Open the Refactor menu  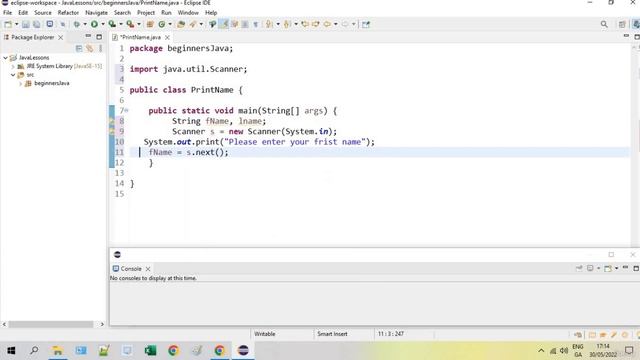pos(68,13)
